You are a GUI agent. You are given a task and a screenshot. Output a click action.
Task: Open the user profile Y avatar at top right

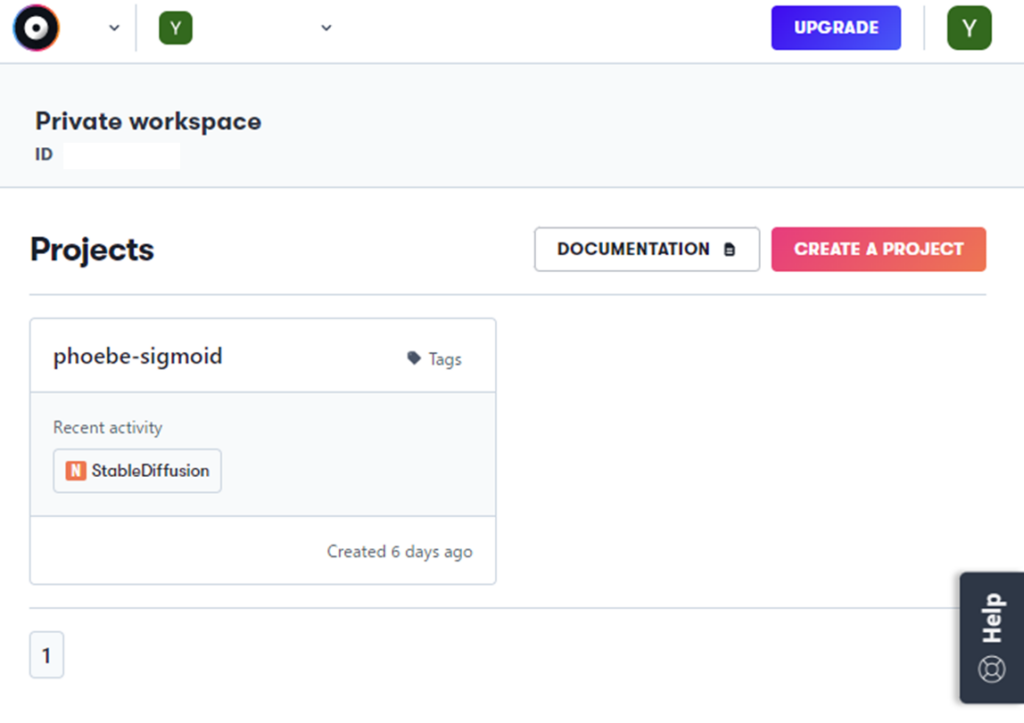click(x=969, y=28)
